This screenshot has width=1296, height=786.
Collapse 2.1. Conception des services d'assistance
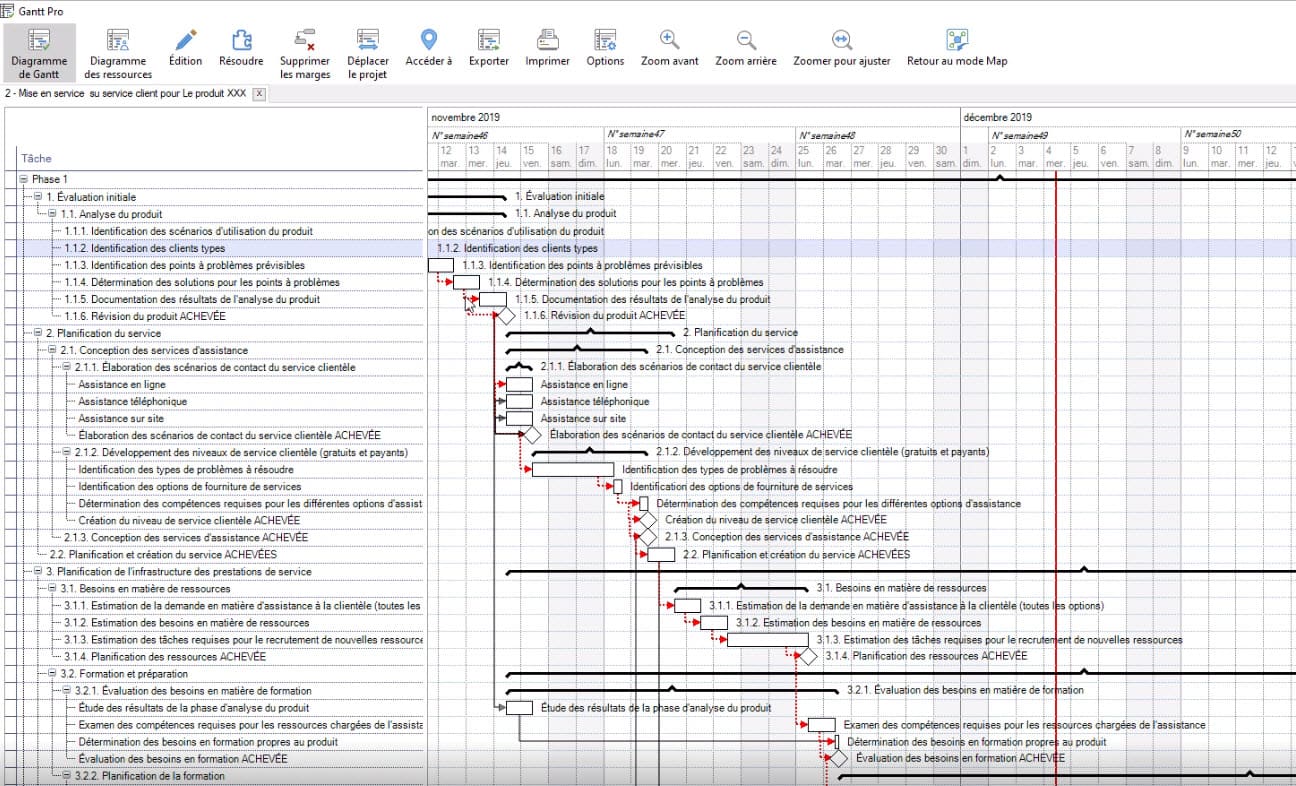pyautogui.click(x=53, y=350)
